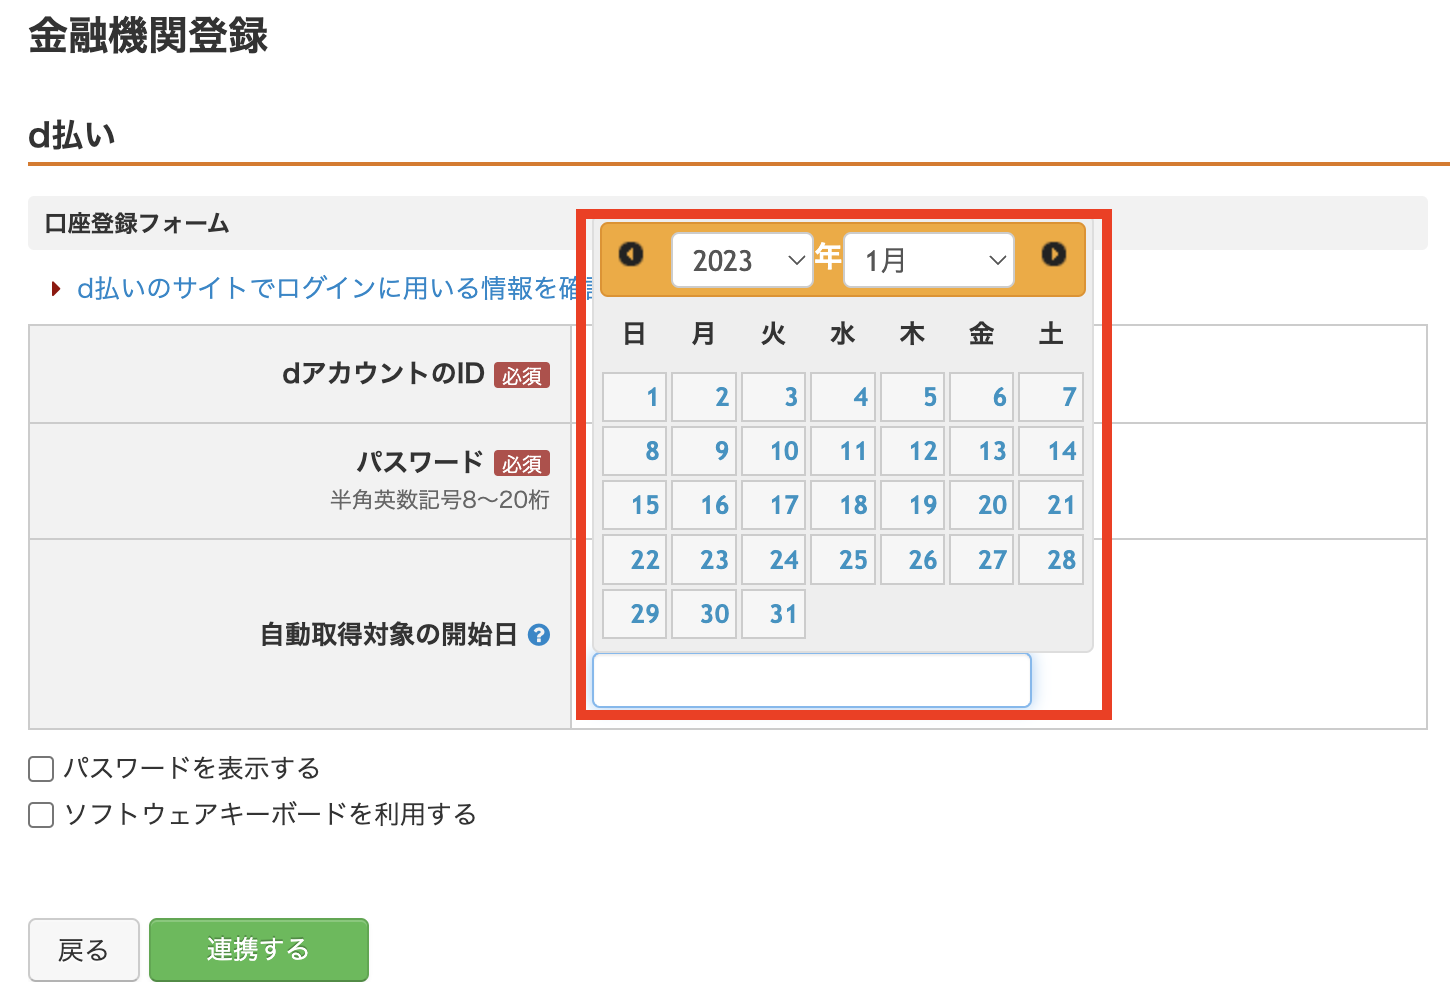The width and height of the screenshot is (1450, 993).
Task: Open the d払い login information link
Action: pos(335,288)
